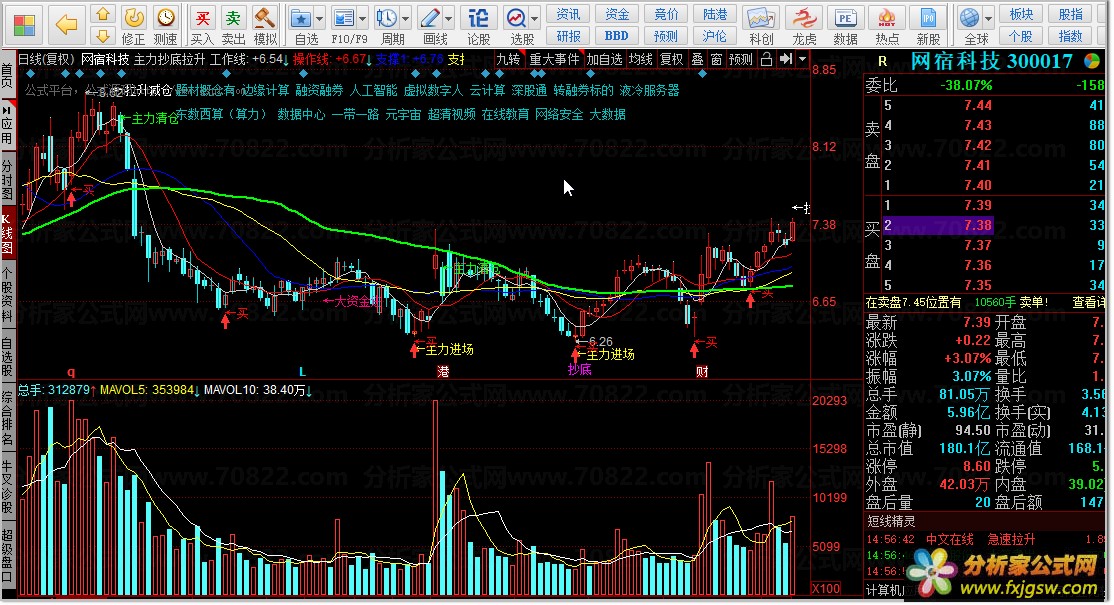Screen dimensions: 1114x605
Task: Open the 修正 correction tool
Action: click(x=134, y=26)
